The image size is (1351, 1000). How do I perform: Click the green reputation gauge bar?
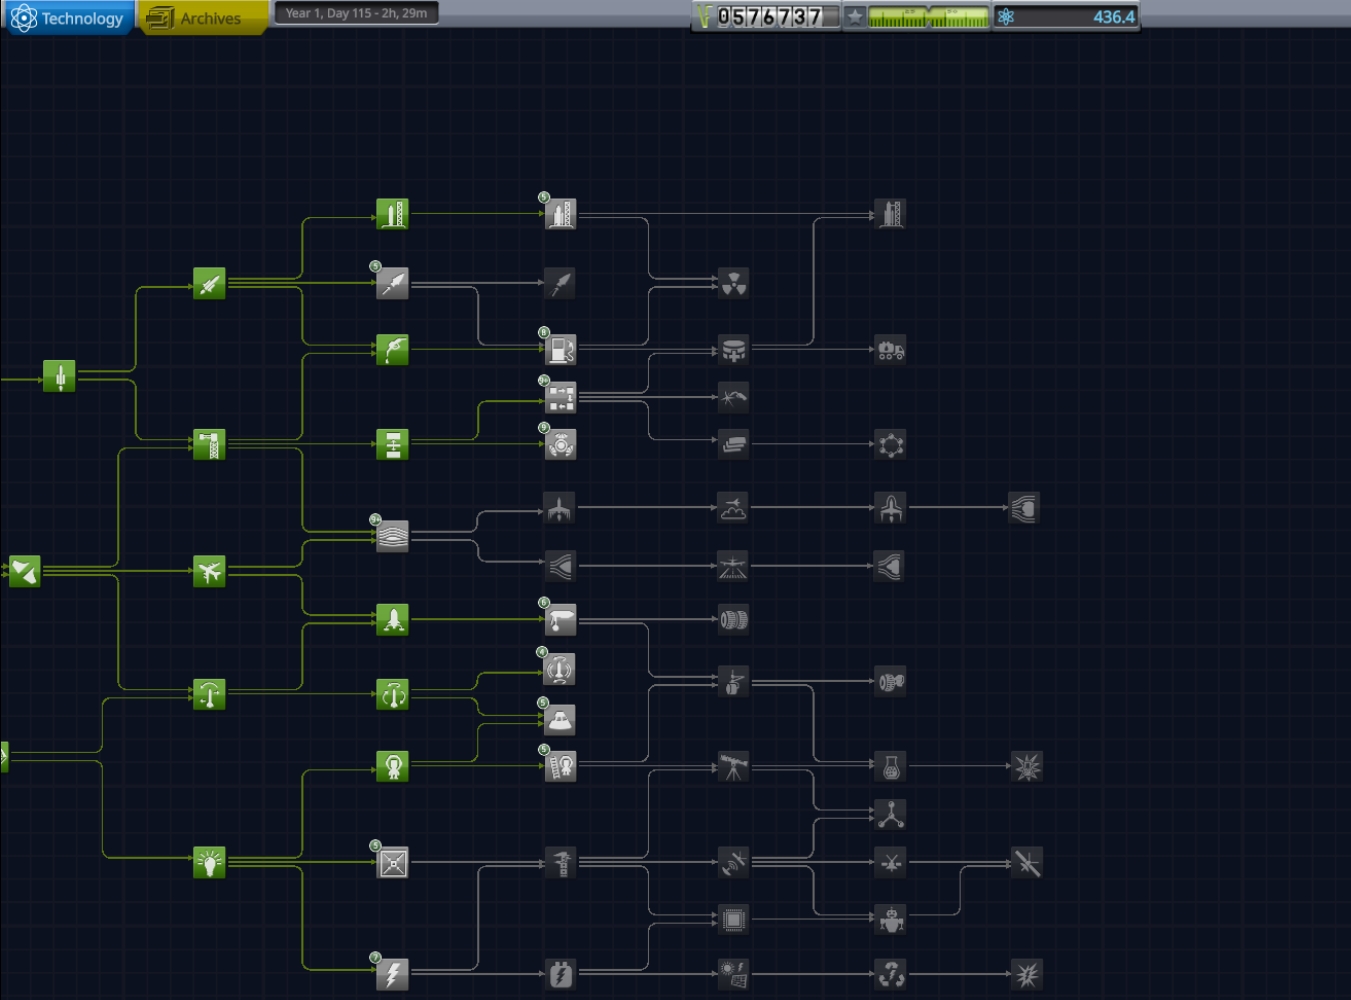click(927, 17)
